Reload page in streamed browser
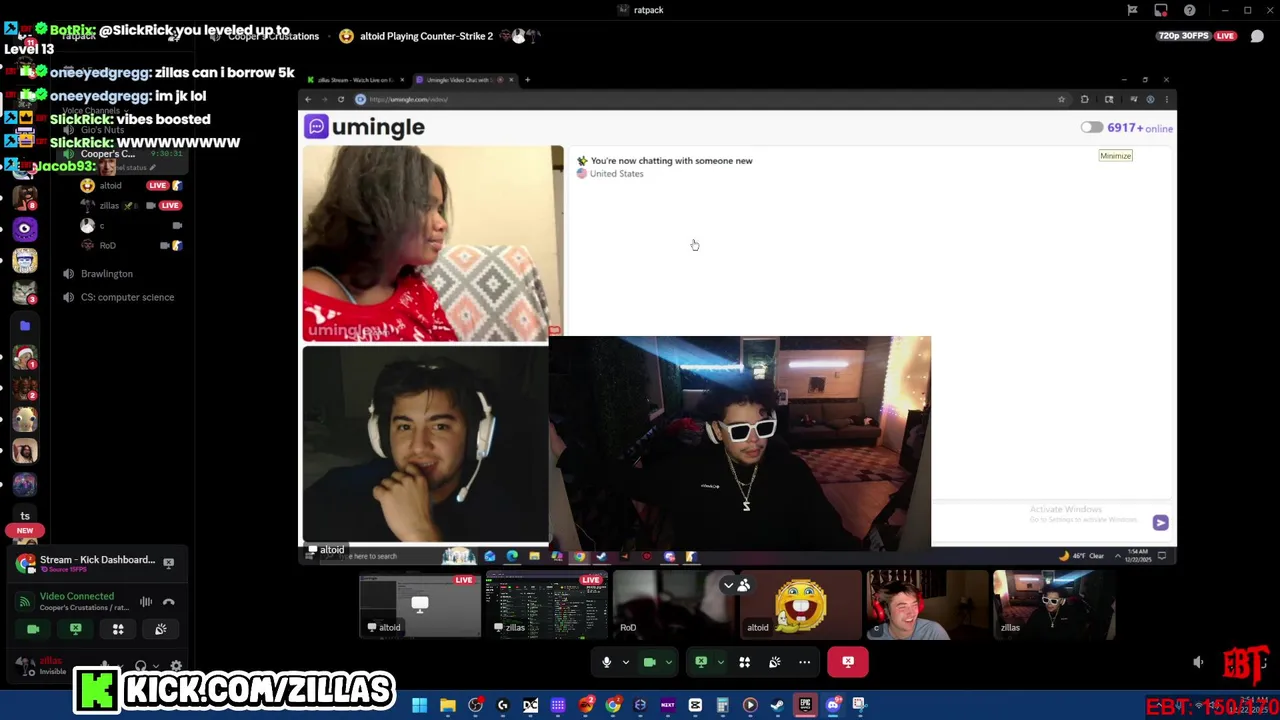1280x720 pixels. (x=341, y=99)
